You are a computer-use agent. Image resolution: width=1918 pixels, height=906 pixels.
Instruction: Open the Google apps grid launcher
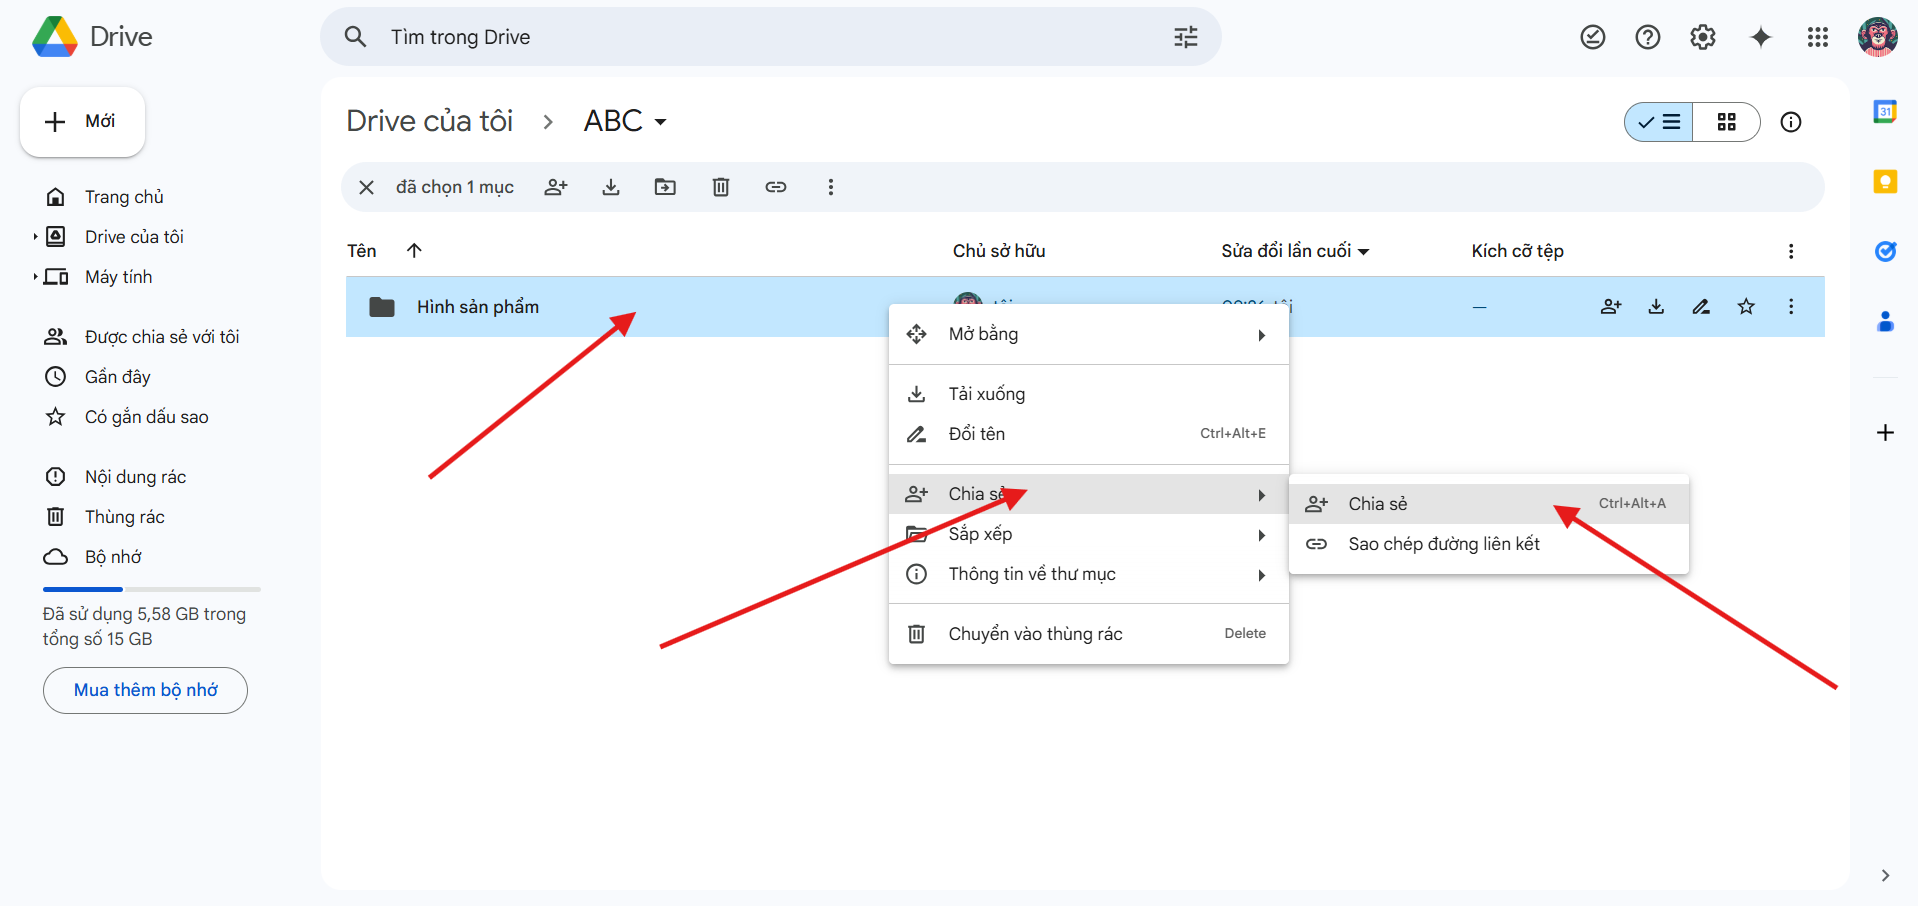[x=1817, y=37]
